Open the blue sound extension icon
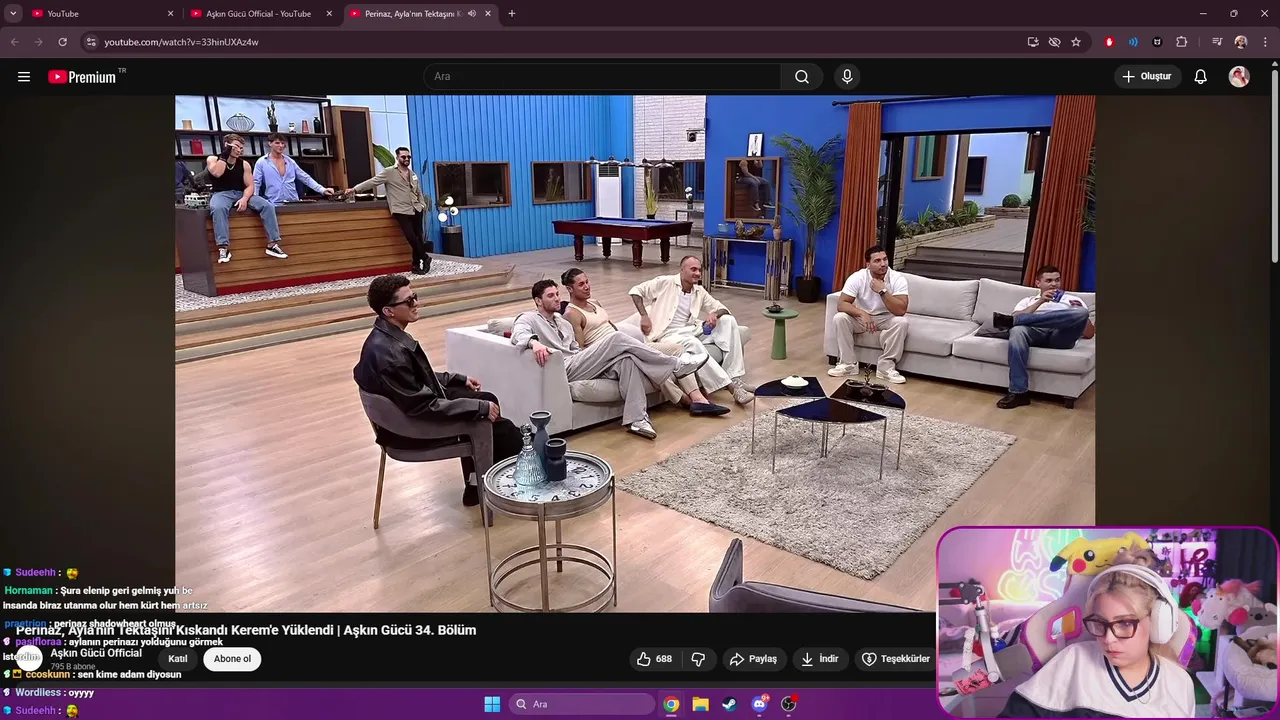 tap(1133, 42)
